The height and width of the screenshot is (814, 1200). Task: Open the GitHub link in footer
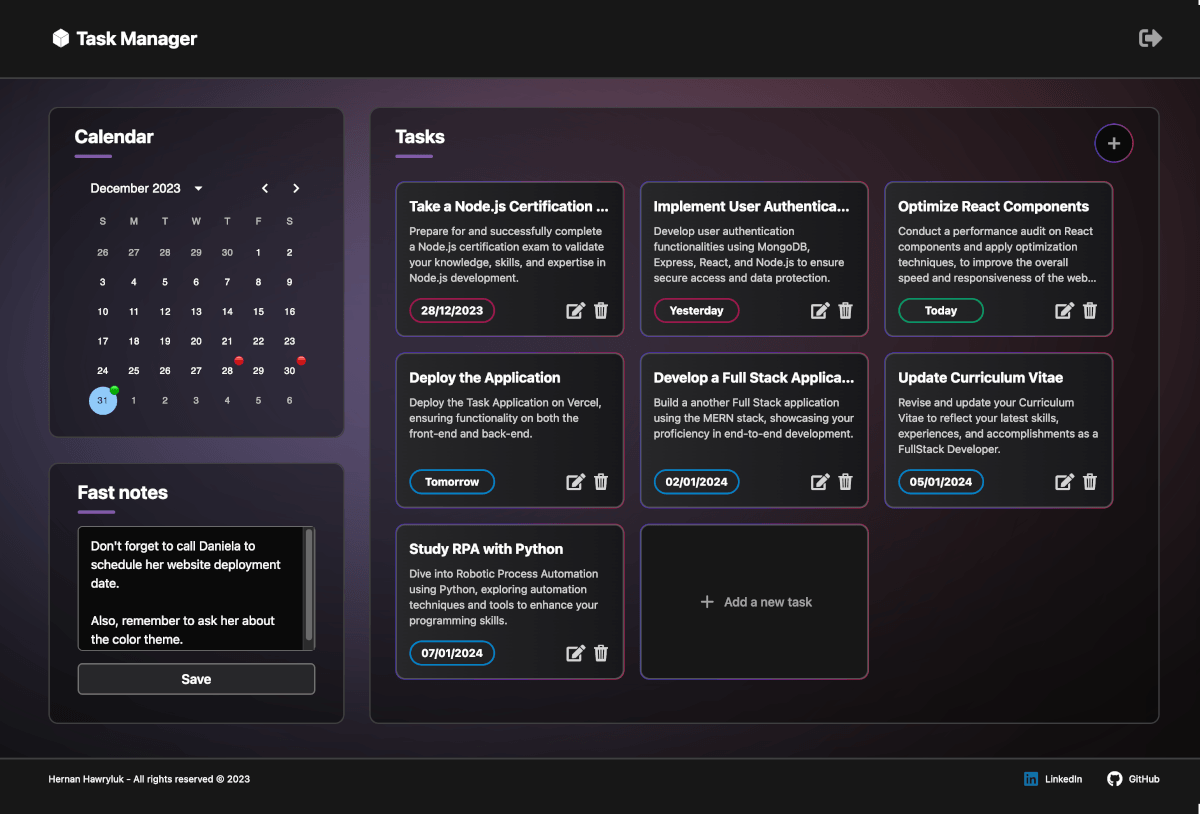pyautogui.click(x=1134, y=779)
